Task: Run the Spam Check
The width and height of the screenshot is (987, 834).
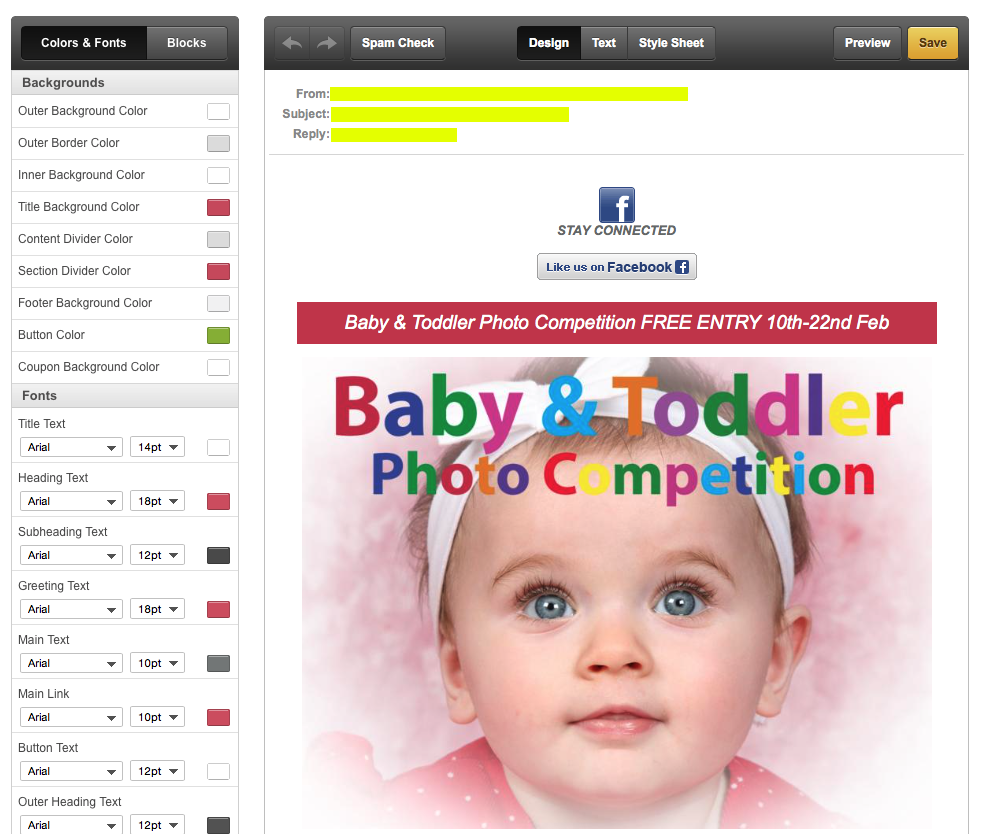Action: click(397, 43)
